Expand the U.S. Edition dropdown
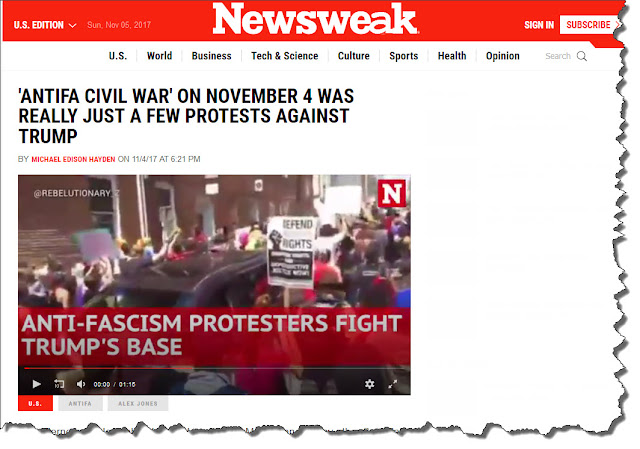This screenshot has height=449, width=640. [44, 25]
